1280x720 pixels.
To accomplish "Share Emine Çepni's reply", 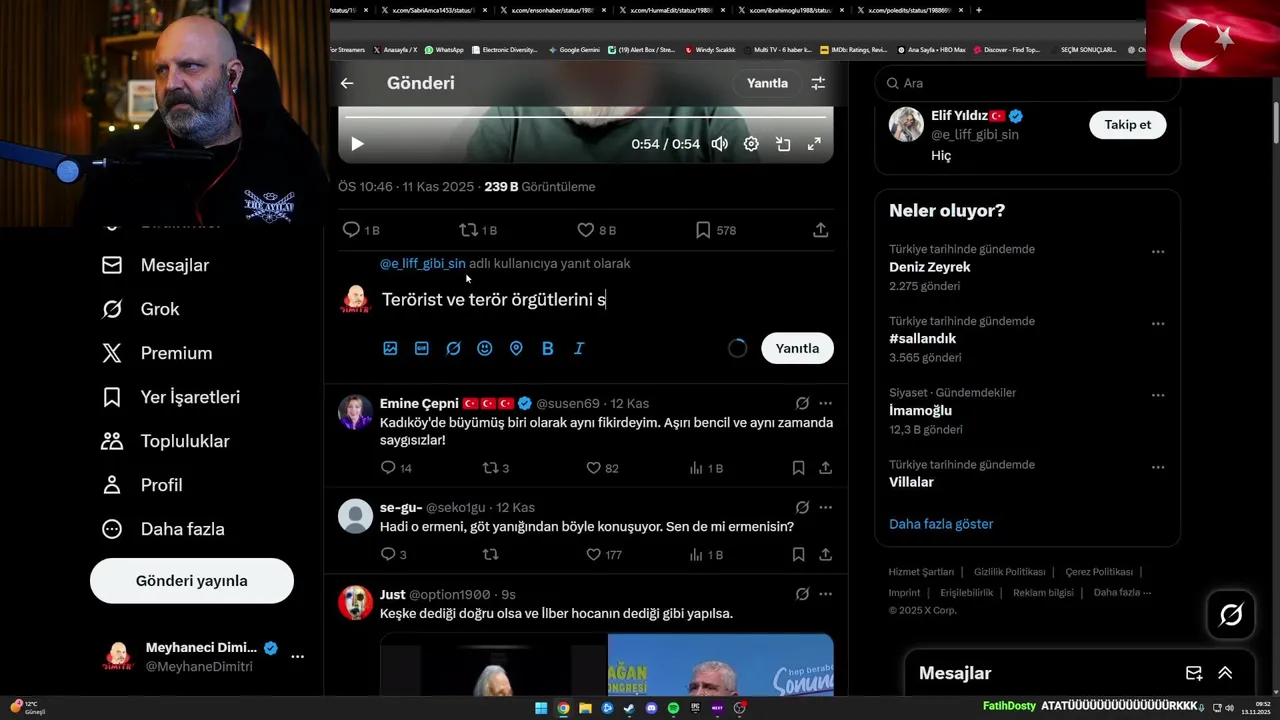I will [x=825, y=468].
